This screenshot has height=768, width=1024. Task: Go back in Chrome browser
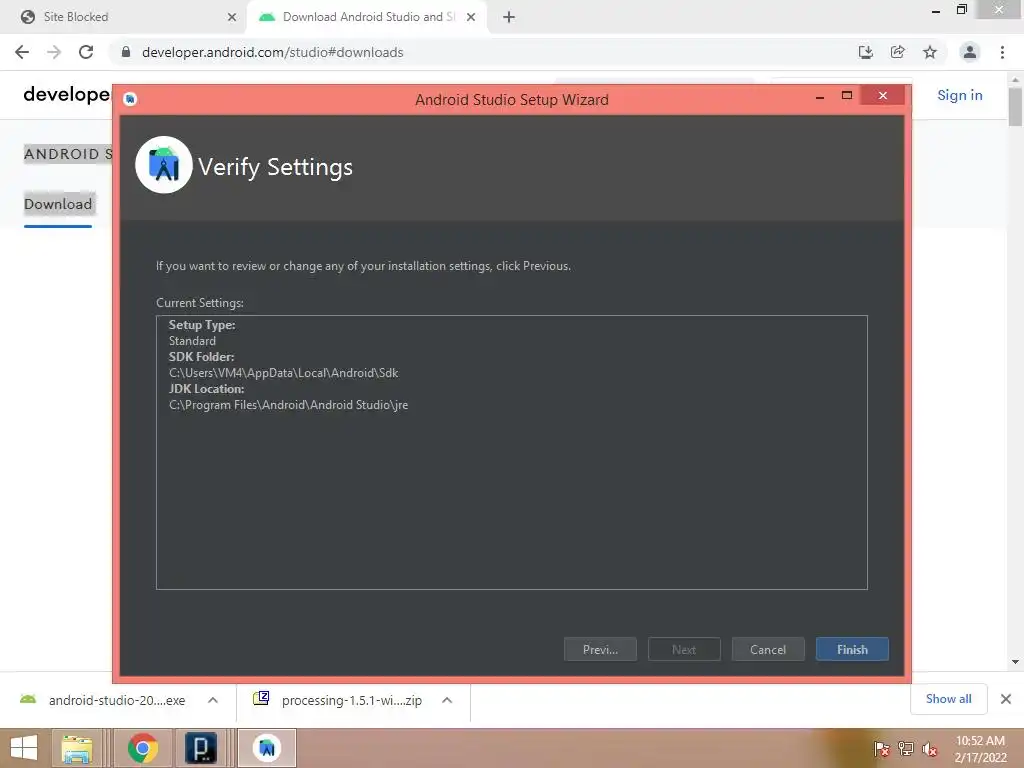tap(22, 52)
